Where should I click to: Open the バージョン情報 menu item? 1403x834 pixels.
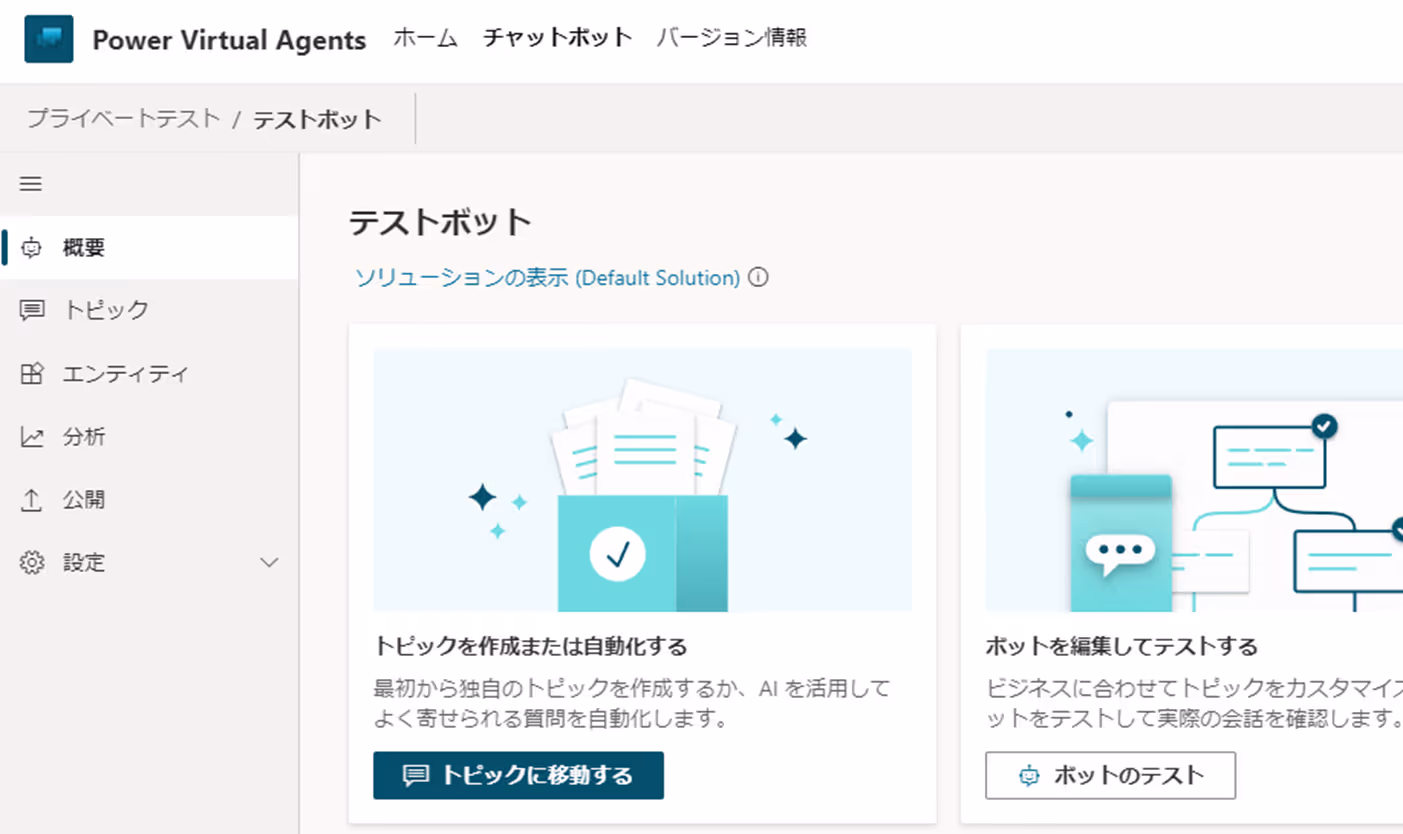732,38
